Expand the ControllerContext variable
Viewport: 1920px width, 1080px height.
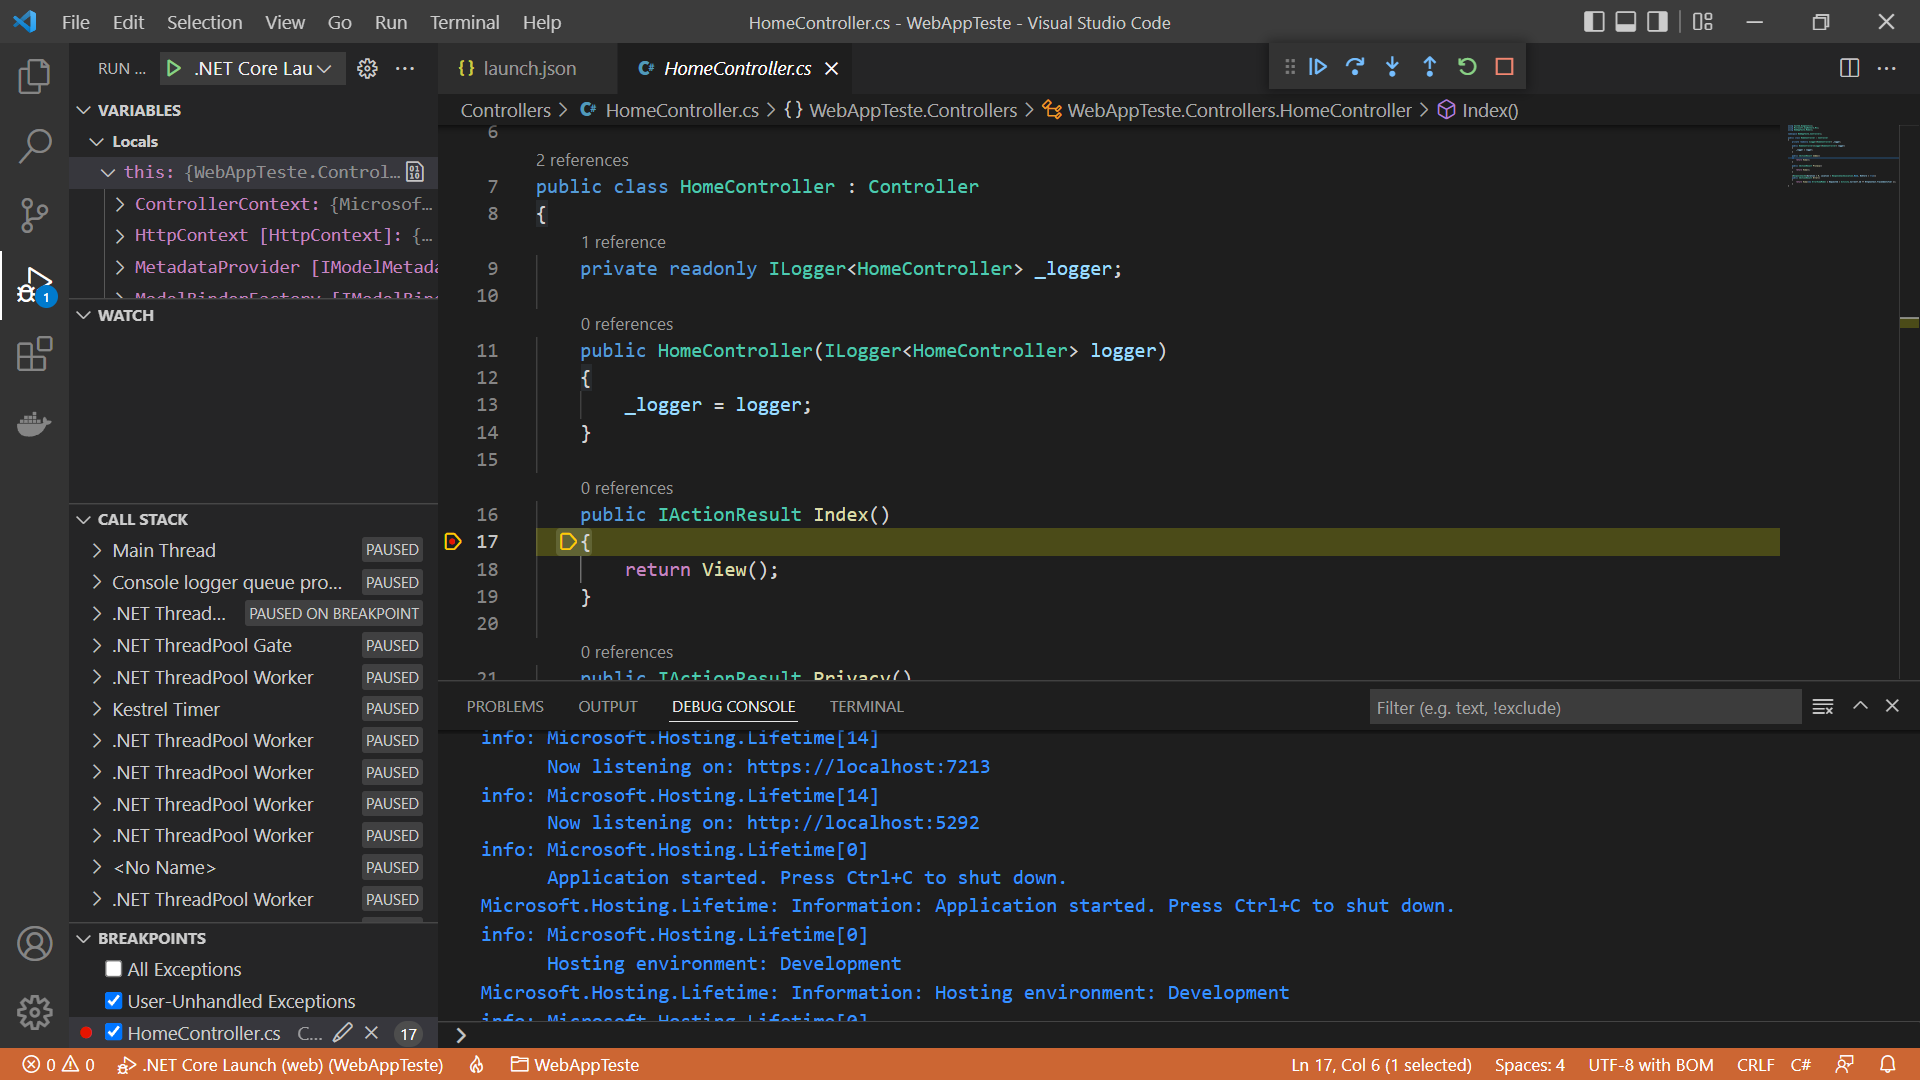pyautogui.click(x=120, y=204)
